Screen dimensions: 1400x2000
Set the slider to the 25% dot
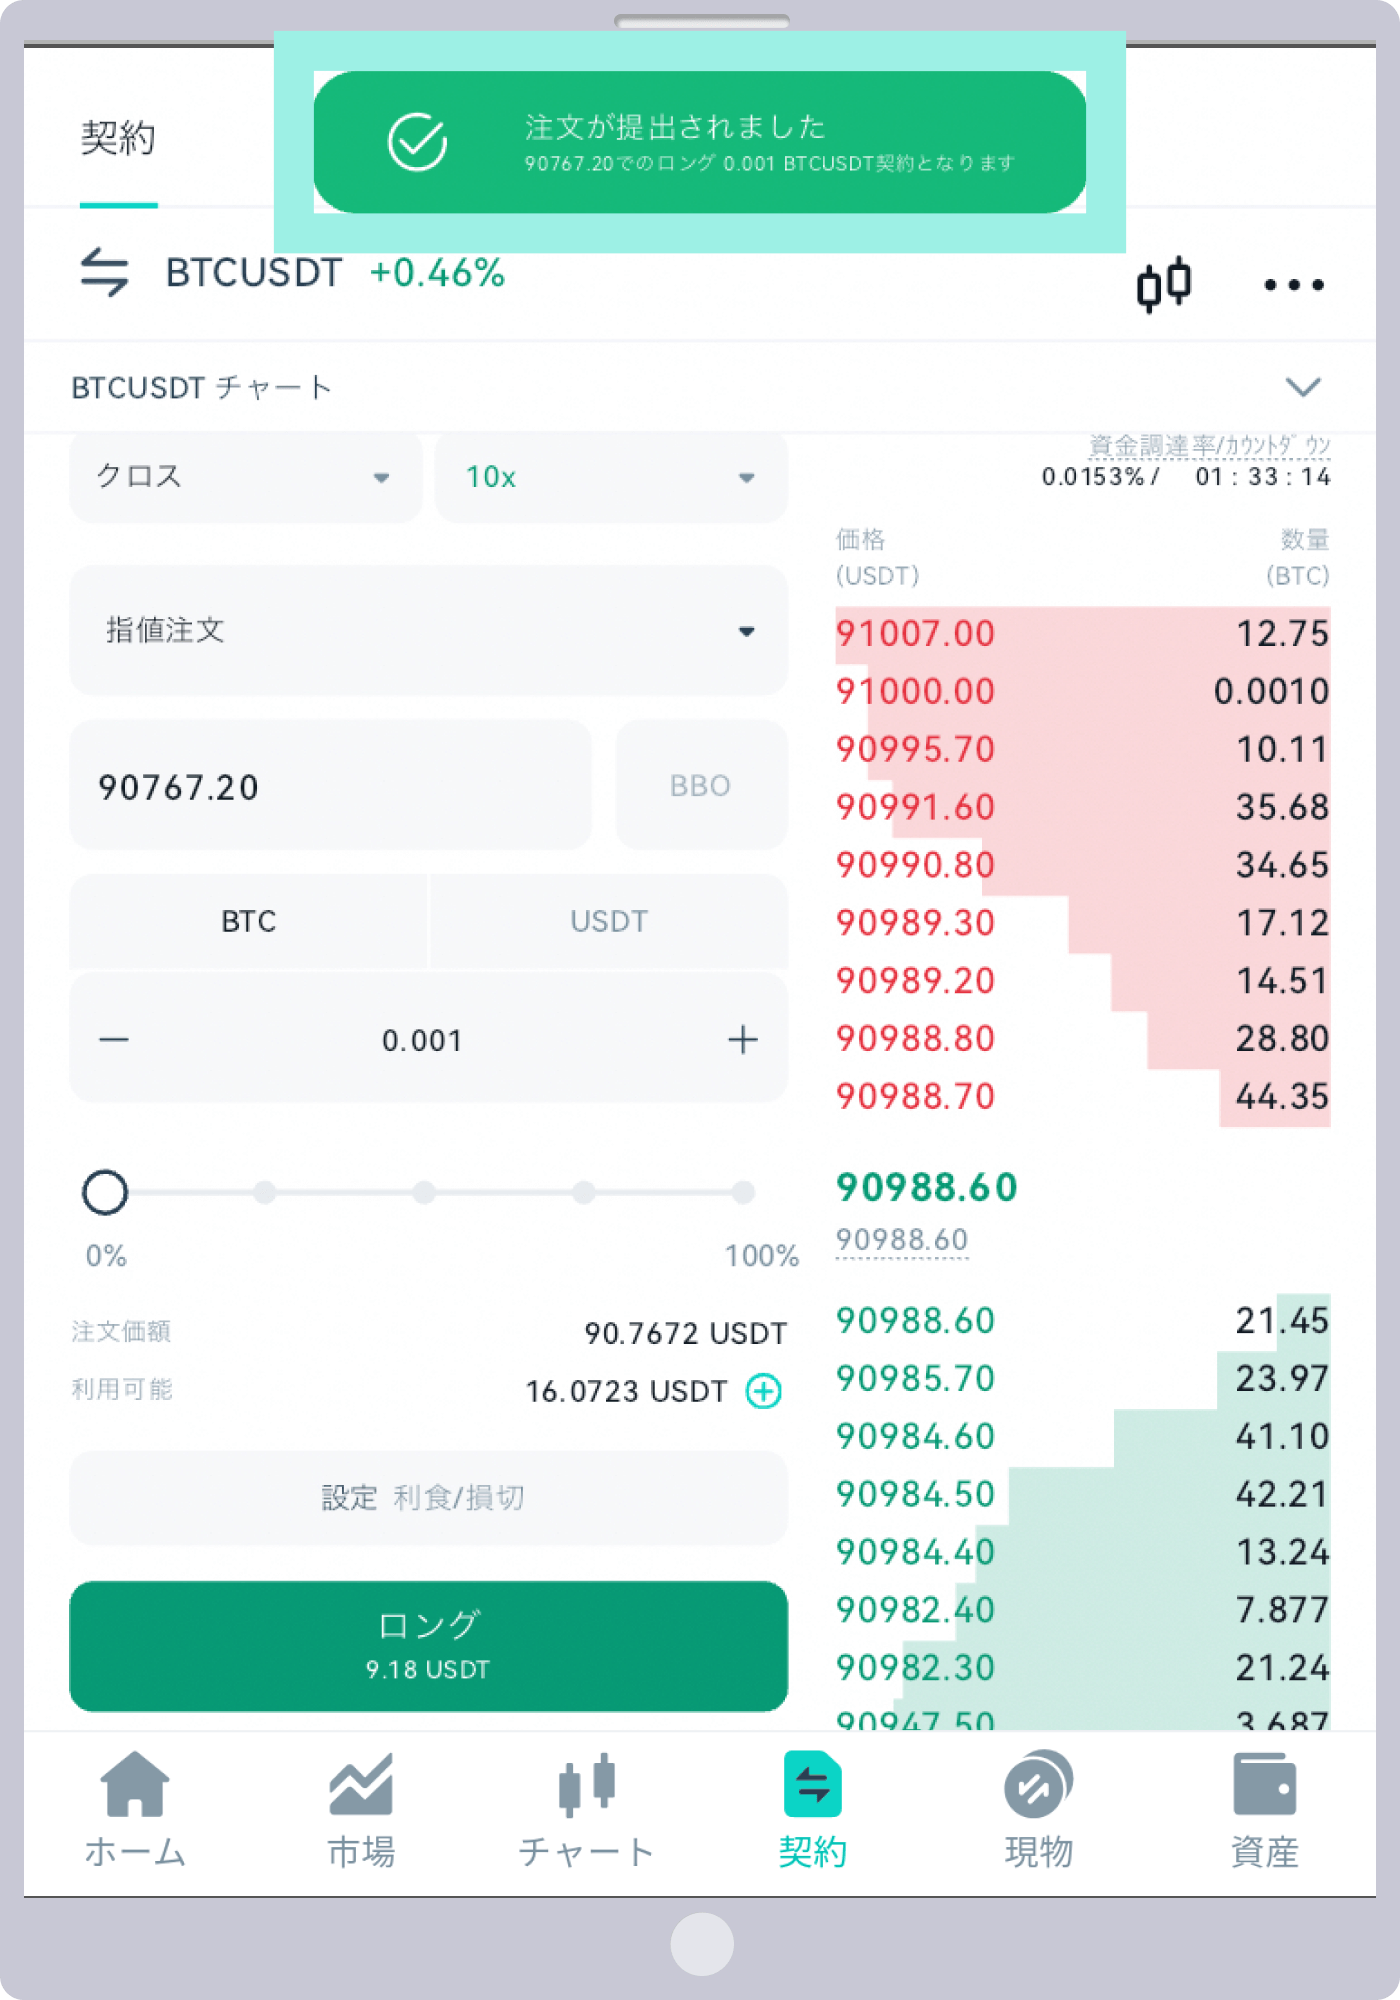point(264,1192)
